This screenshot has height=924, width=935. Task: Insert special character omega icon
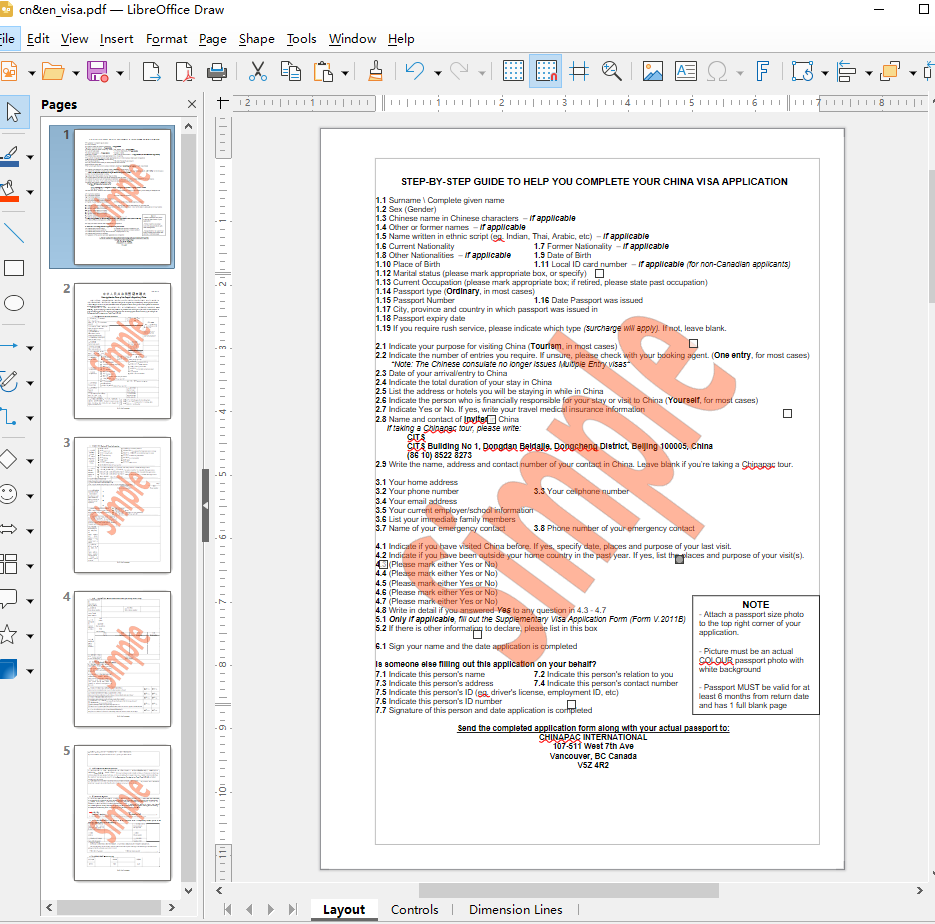point(717,72)
